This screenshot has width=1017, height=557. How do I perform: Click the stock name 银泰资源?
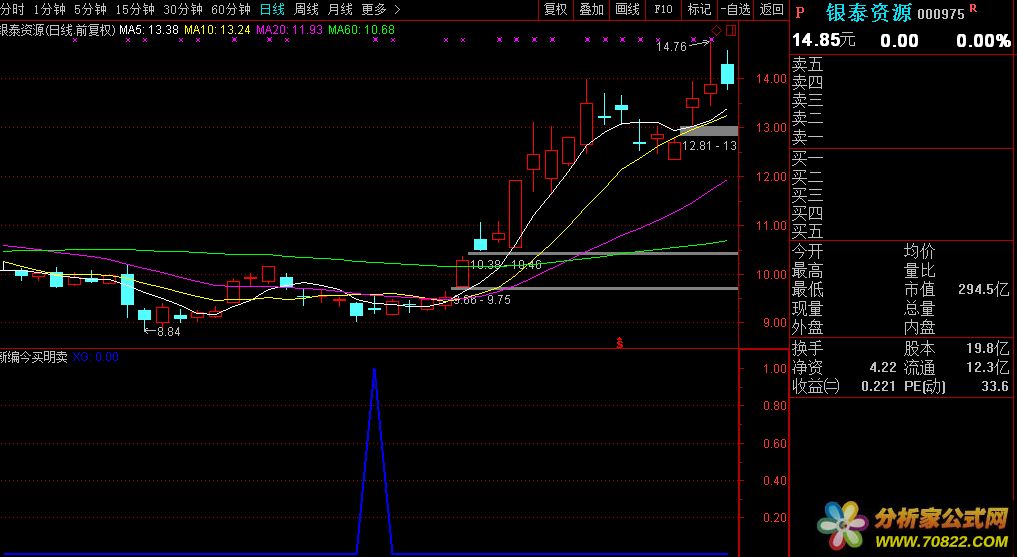[868, 12]
